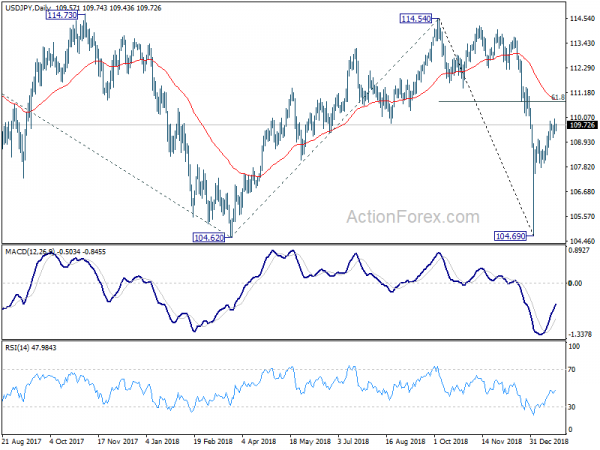The image size is (600, 450).
Task: Click the 113.430 price axis level
Action: tap(582, 43)
